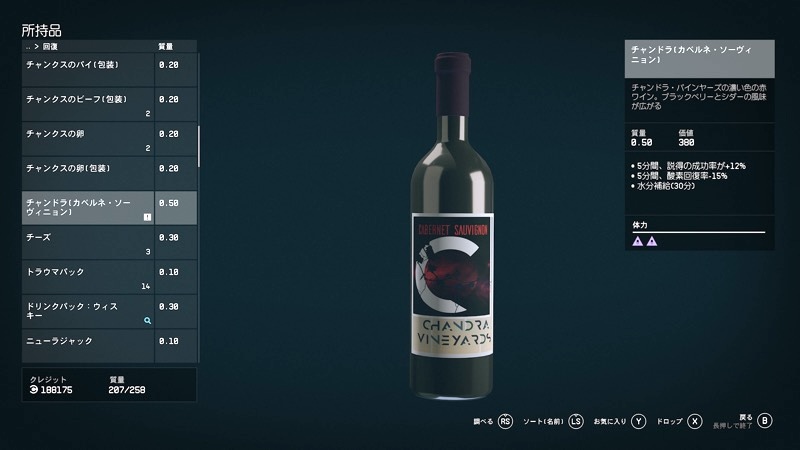Click the first purple health triangle icon
Viewport: 800px width, 450px height.
coord(638,241)
